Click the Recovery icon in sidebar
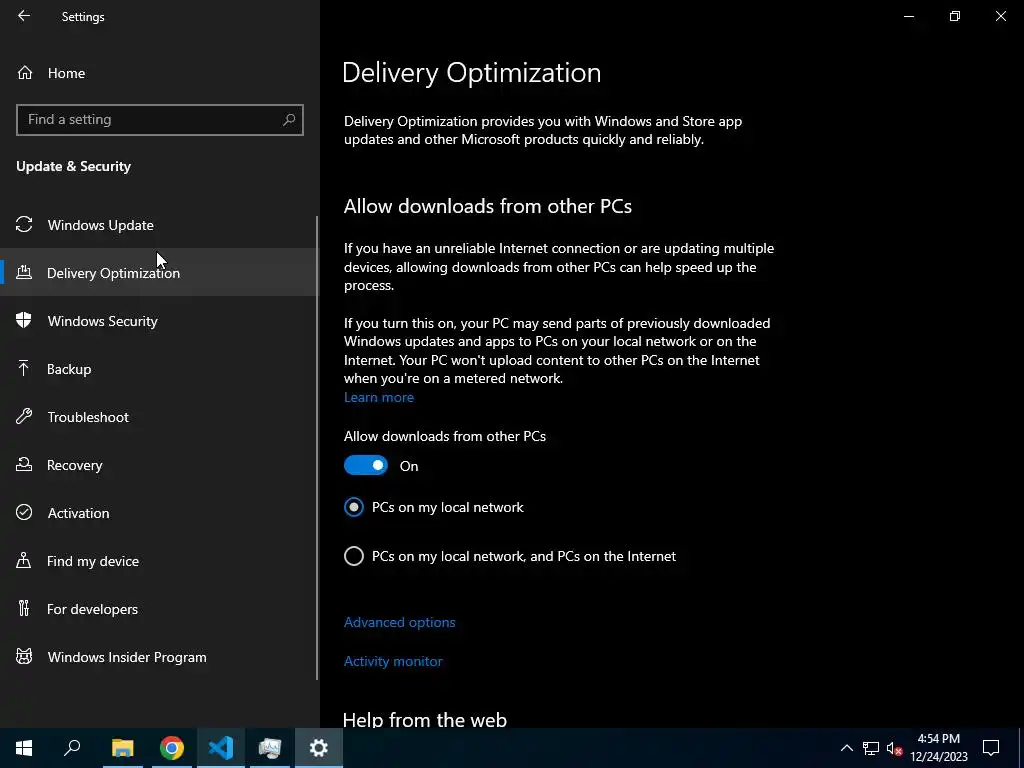 click(24, 464)
